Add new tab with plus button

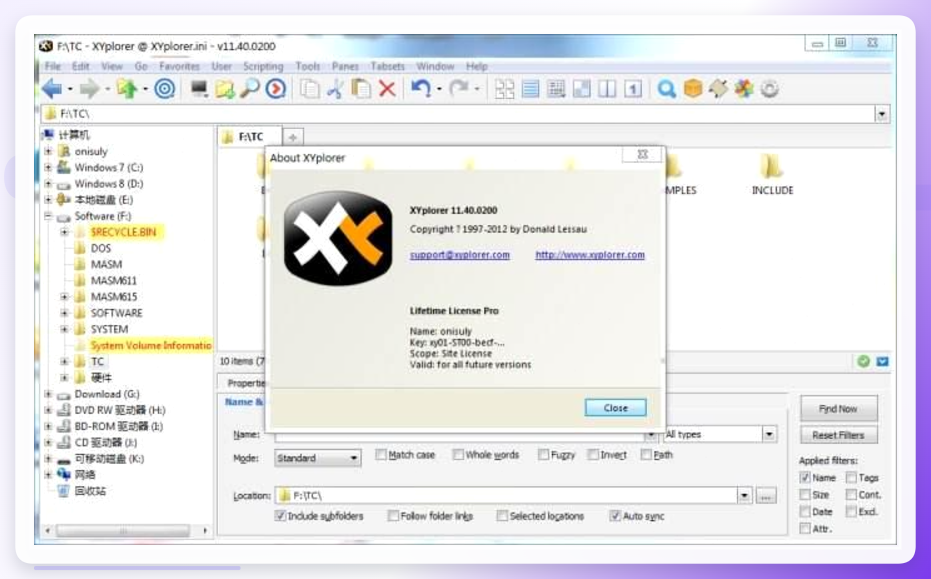[293, 138]
